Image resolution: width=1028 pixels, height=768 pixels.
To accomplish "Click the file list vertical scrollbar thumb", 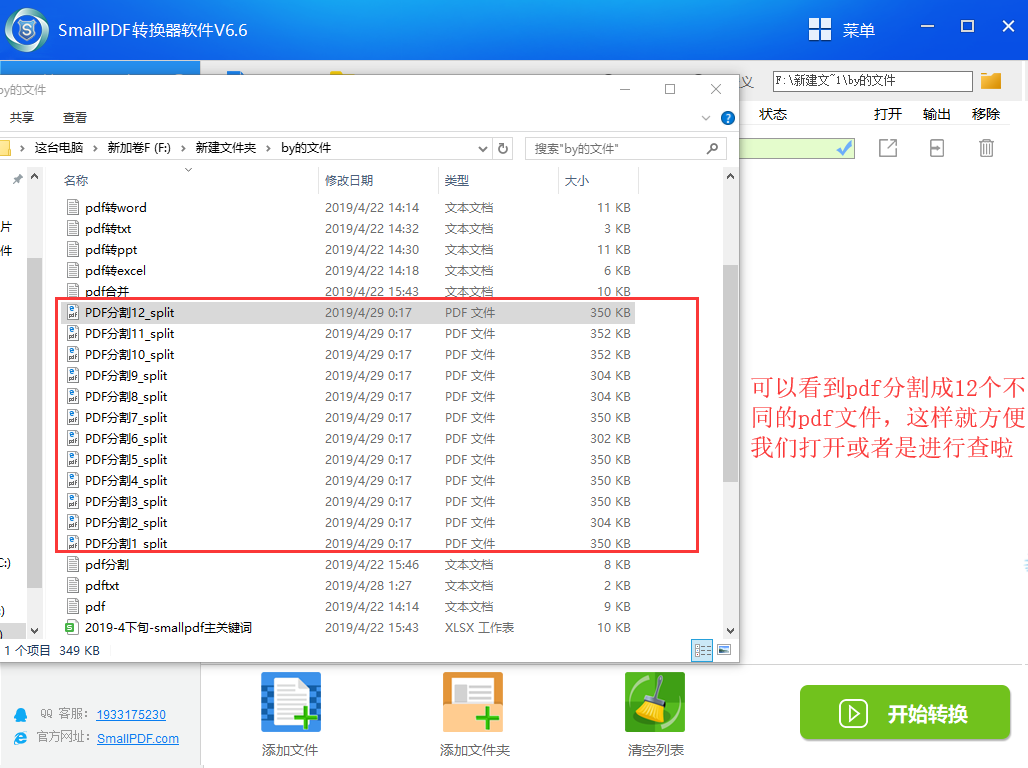I will (730, 374).
